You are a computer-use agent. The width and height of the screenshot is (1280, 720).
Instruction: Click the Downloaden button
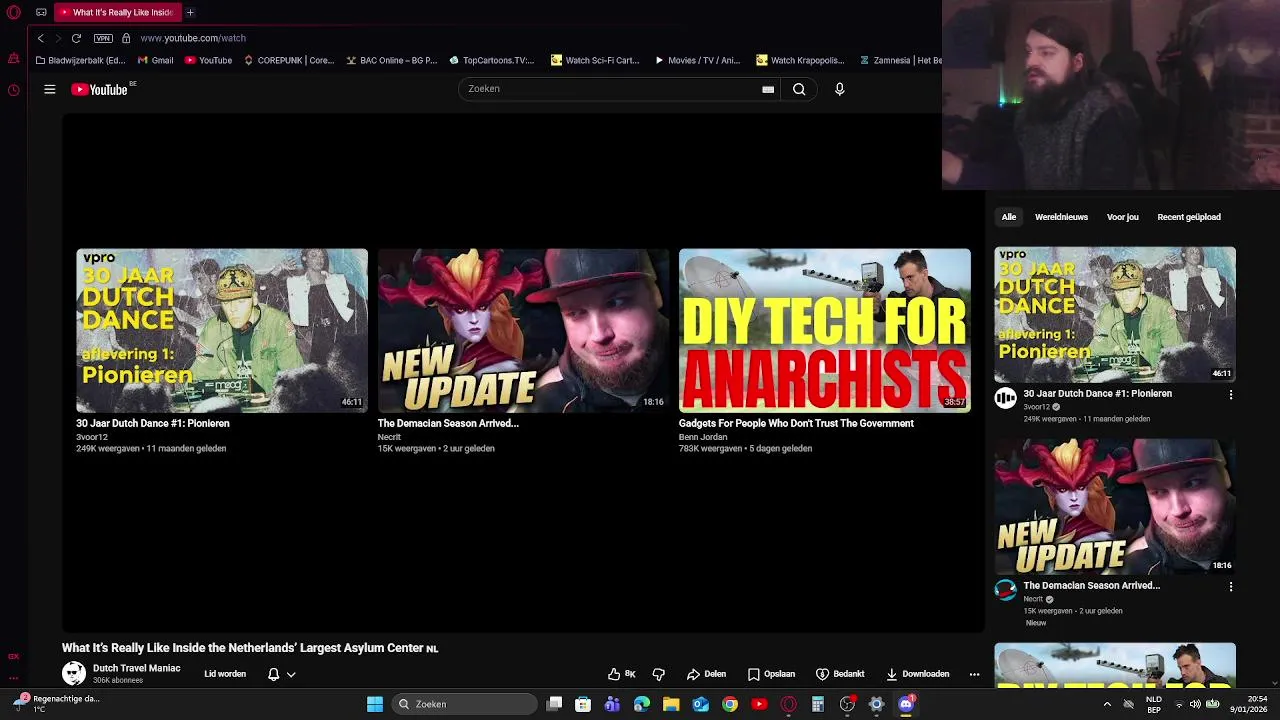pos(917,674)
